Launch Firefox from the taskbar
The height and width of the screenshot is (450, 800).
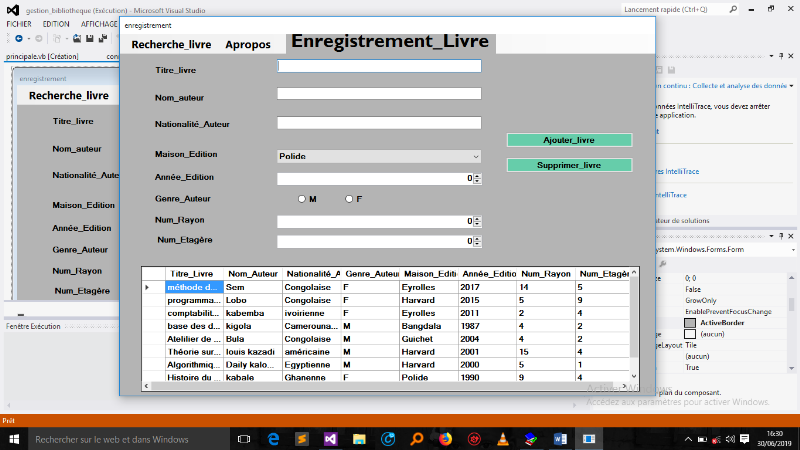pyautogui.click(x=445, y=438)
